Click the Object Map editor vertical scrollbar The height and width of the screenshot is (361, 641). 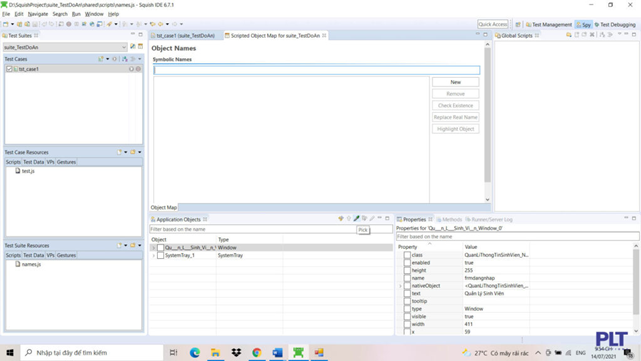tap(487, 115)
